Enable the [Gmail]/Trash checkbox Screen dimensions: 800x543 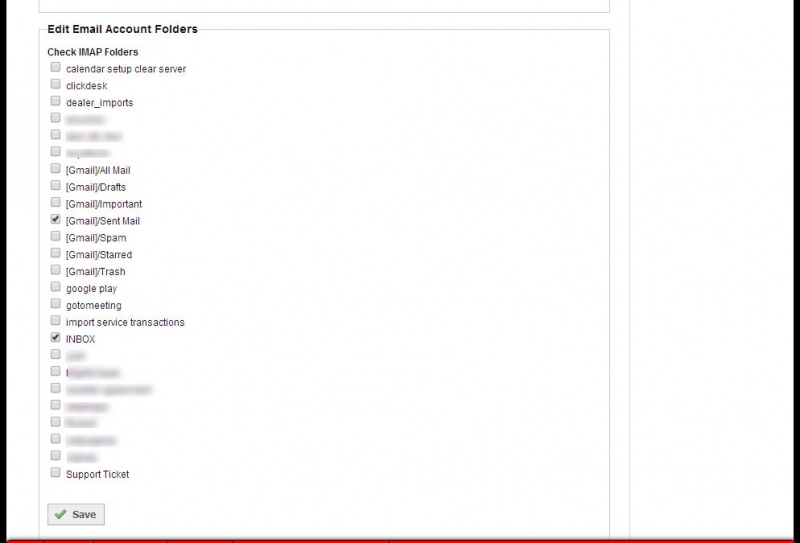point(56,270)
